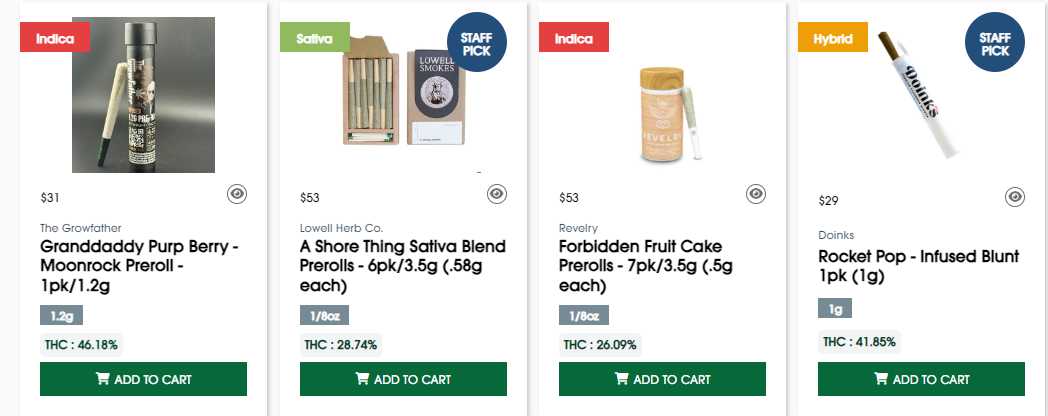Select 1/8oz size on Lowell Herb product
The height and width of the screenshot is (416, 1048).
pyautogui.click(x=320, y=316)
